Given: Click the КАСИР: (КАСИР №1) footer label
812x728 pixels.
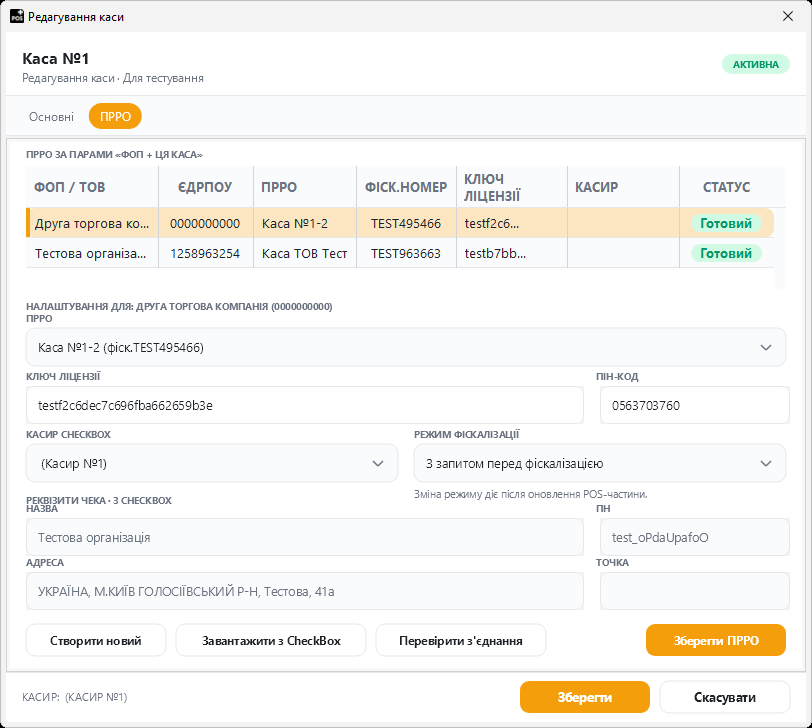Looking at the screenshot, I should coord(75,697).
